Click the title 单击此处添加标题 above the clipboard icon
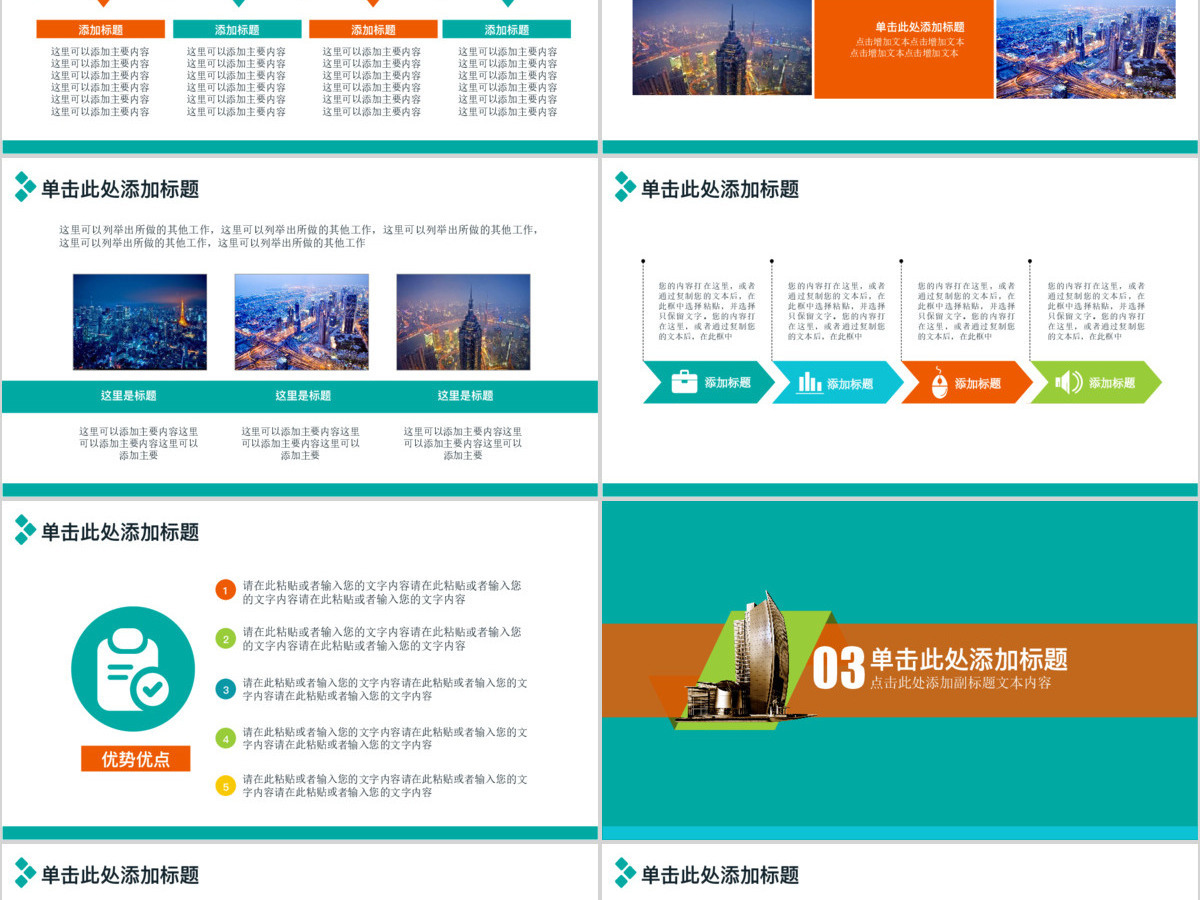Image resolution: width=1200 pixels, height=900 pixels. tap(120, 531)
